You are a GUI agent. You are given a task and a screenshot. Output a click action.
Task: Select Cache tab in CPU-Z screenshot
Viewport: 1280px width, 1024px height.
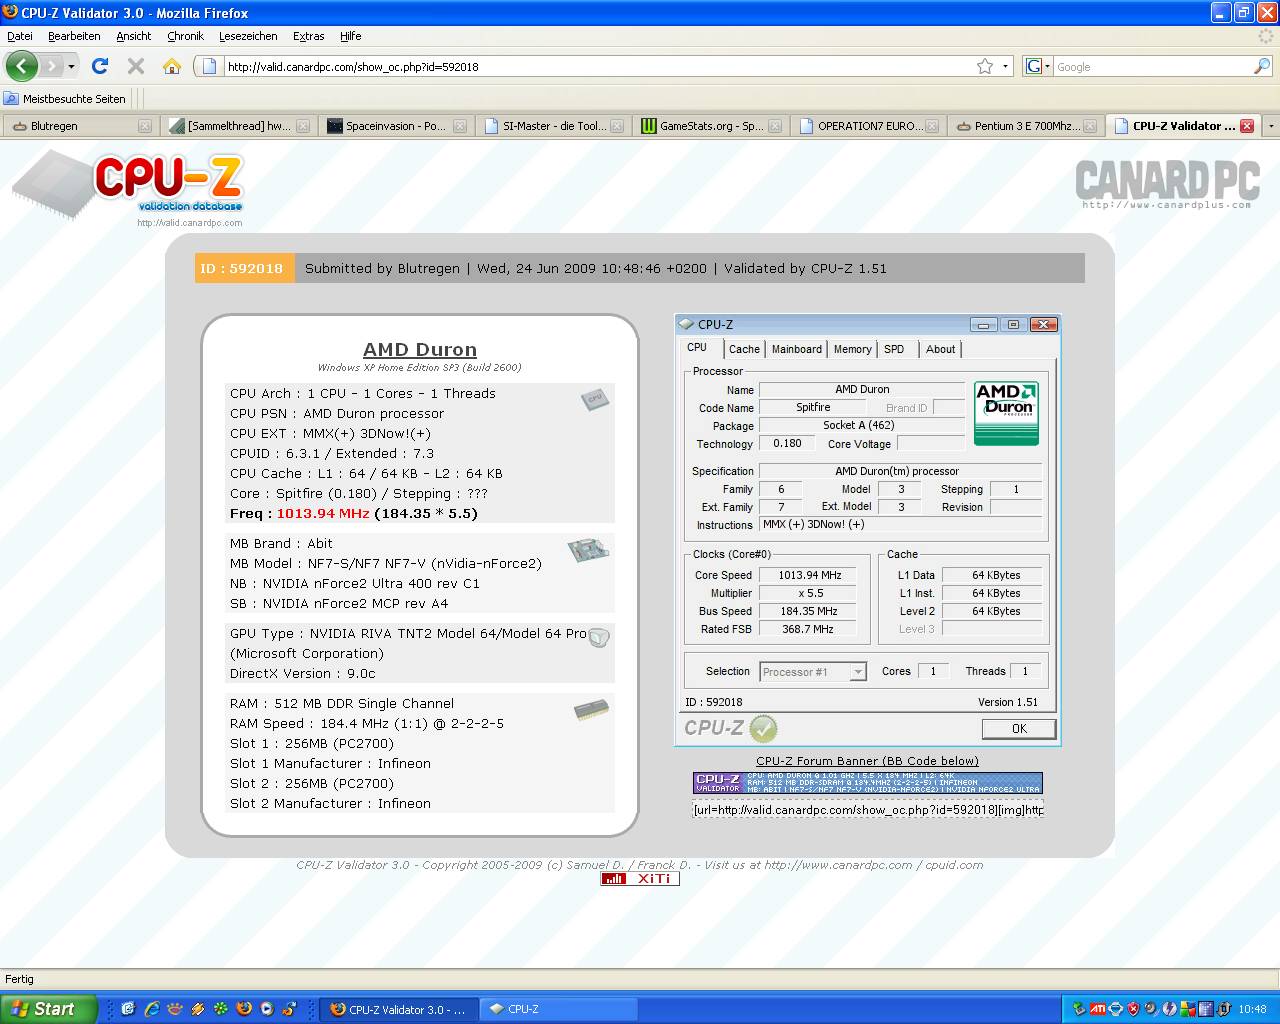744,349
